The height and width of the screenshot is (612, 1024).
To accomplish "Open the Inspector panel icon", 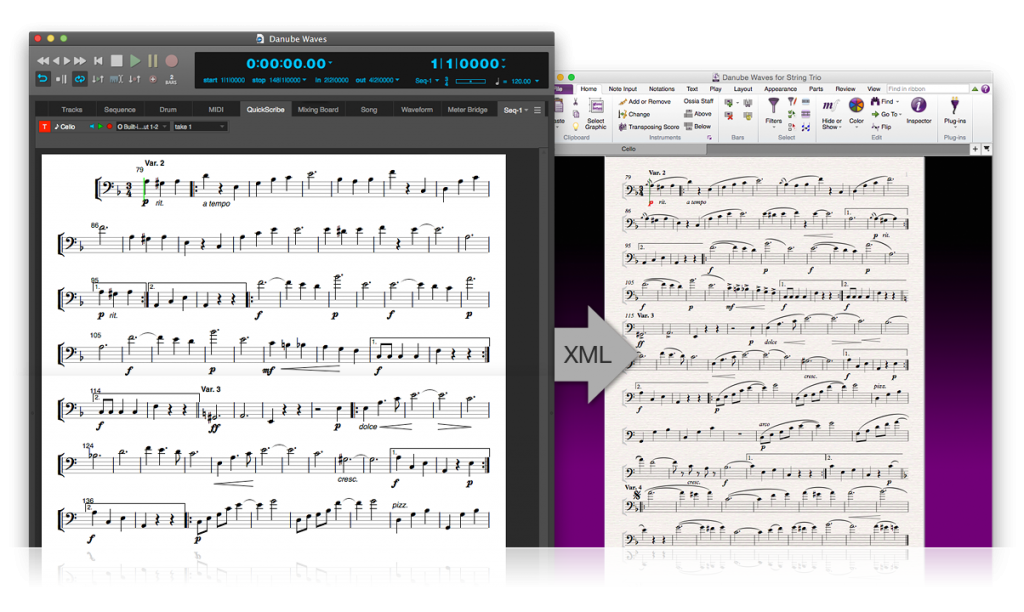I will point(918,106).
